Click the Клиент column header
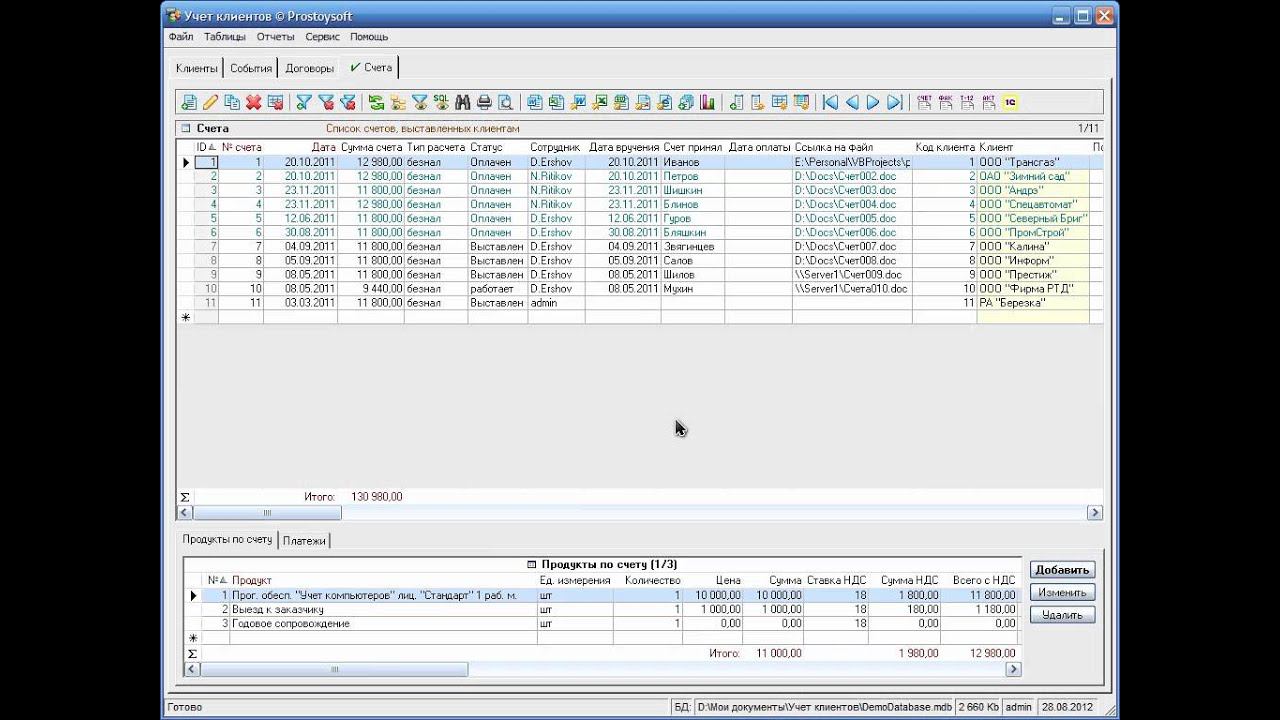This screenshot has width=1280, height=720. tap(1033, 147)
